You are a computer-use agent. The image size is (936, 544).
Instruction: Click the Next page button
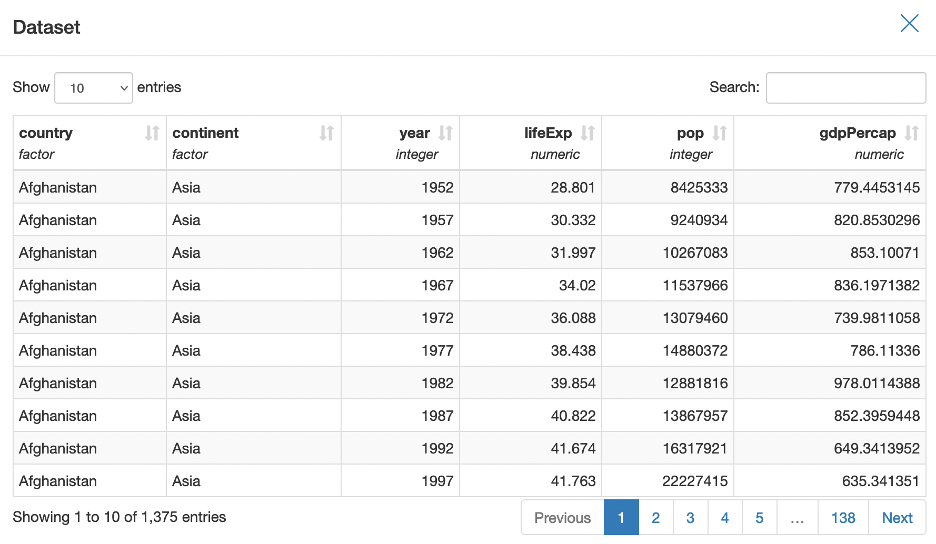tap(897, 518)
